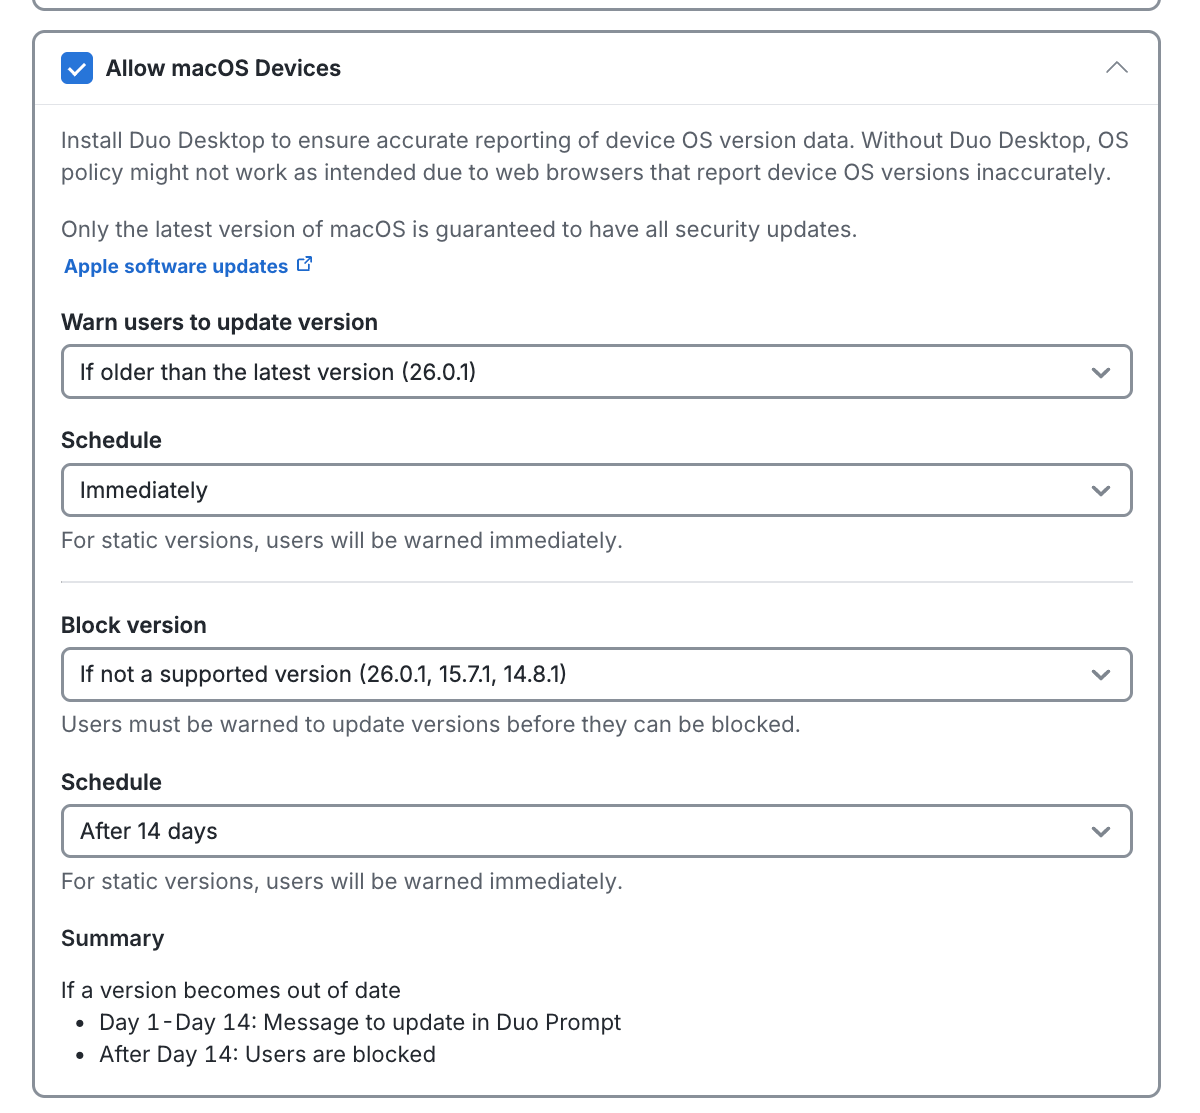
Task: Click the Block version field label
Action: tap(134, 625)
